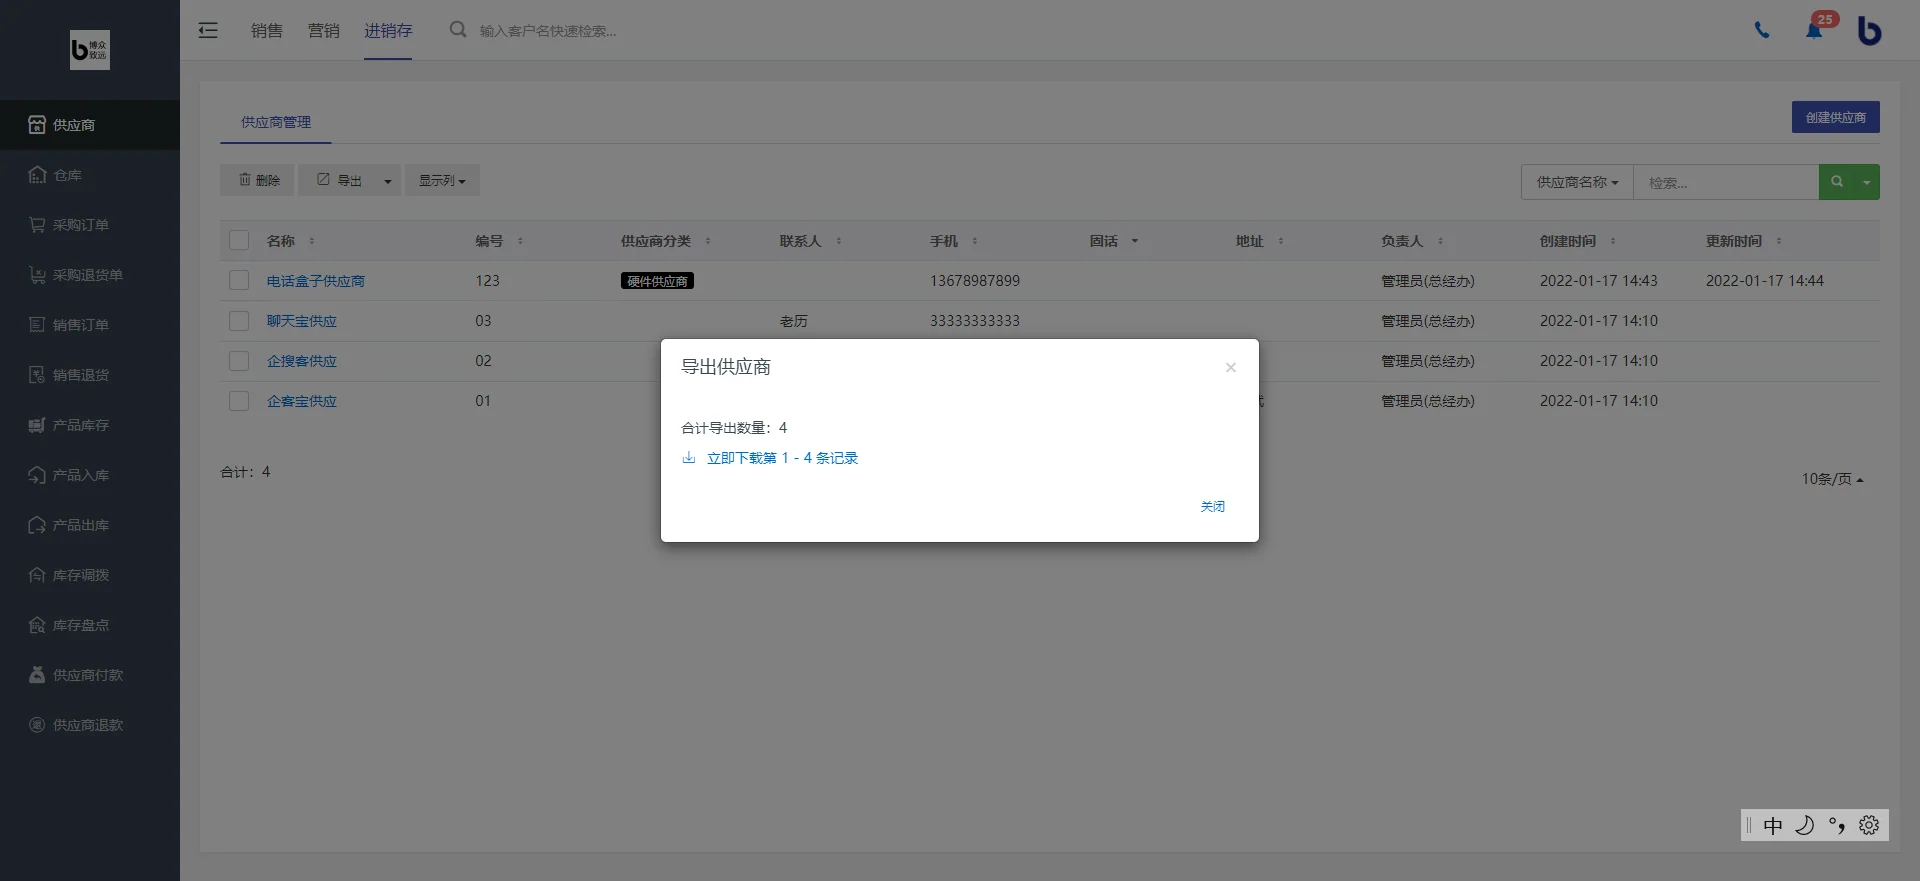Open the 聊天宝供应 supplier link
The height and width of the screenshot is (881, 1920).
(302, 321)
